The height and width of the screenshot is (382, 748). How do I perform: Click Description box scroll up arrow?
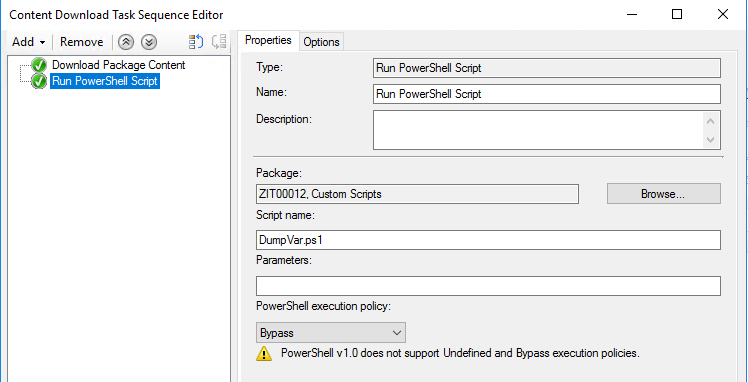pos(711,121)
